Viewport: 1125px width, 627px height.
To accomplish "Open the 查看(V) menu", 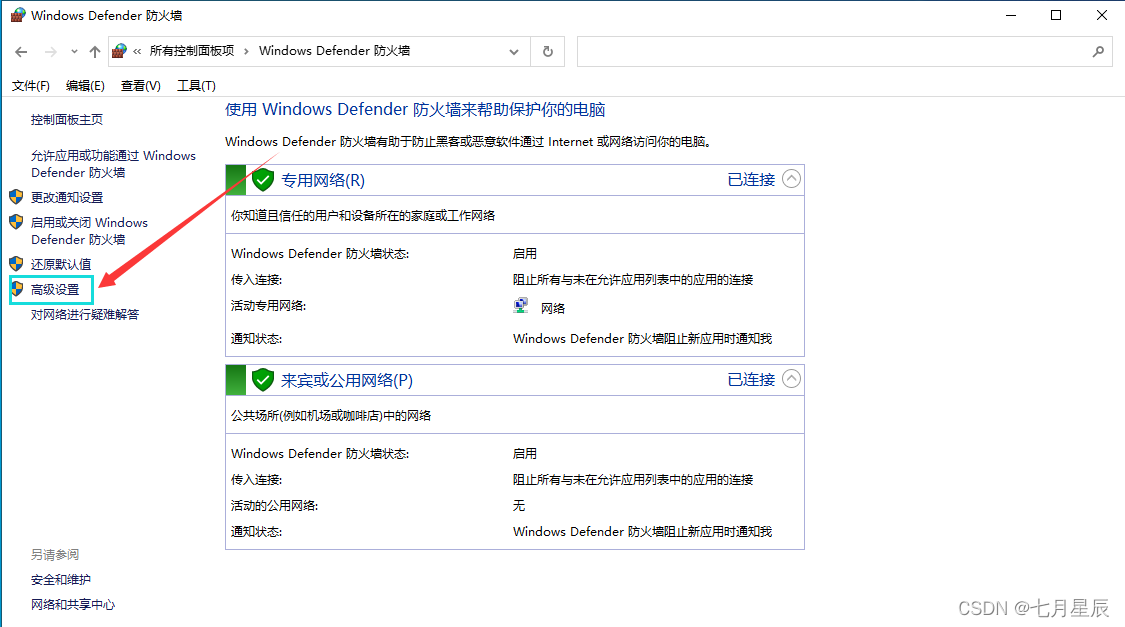I will (x=141, y=85).
